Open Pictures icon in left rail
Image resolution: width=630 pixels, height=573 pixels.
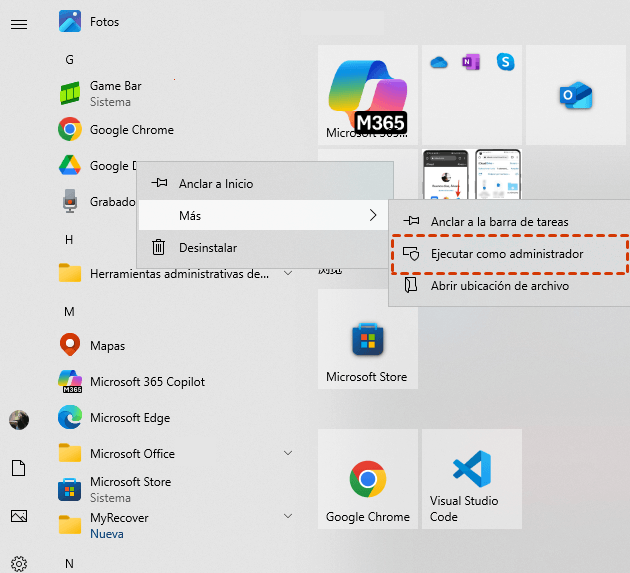coord(19,516)
